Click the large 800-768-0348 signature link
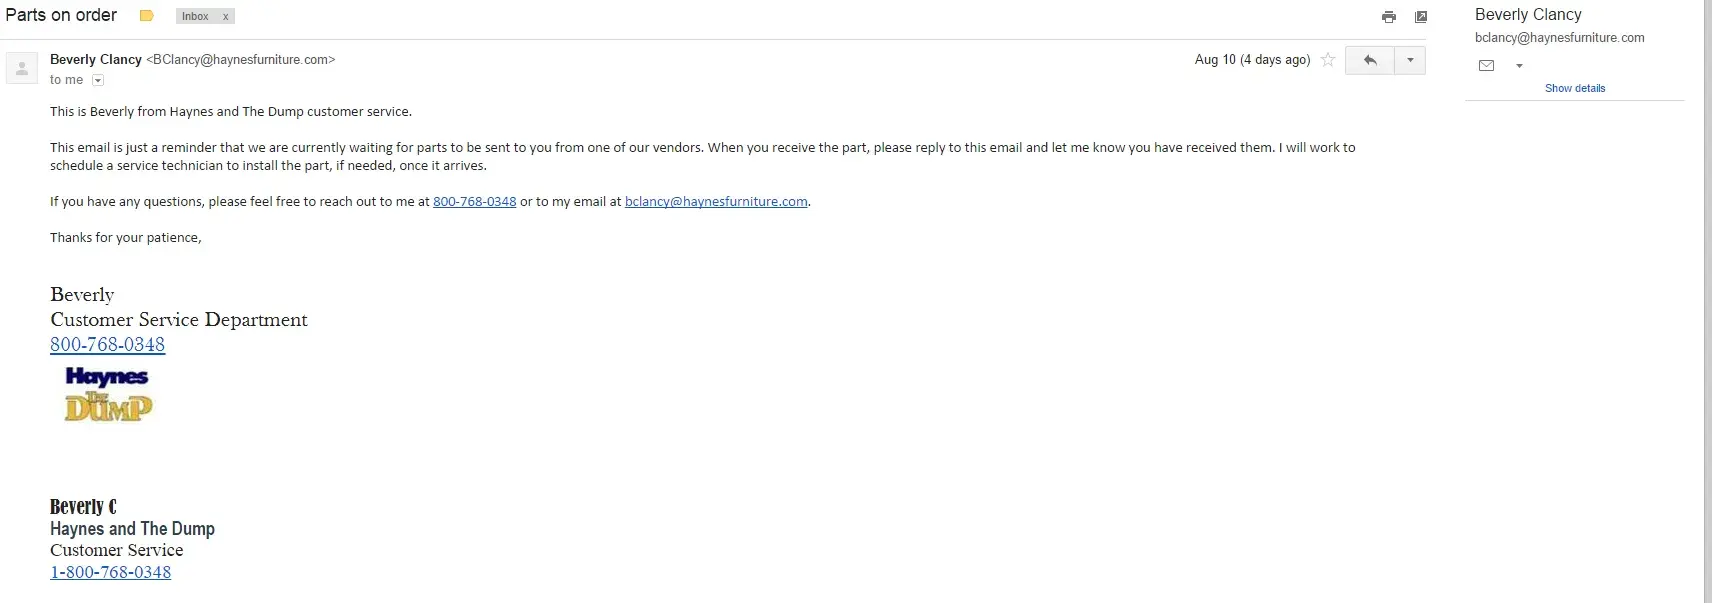 pos(108,345)
